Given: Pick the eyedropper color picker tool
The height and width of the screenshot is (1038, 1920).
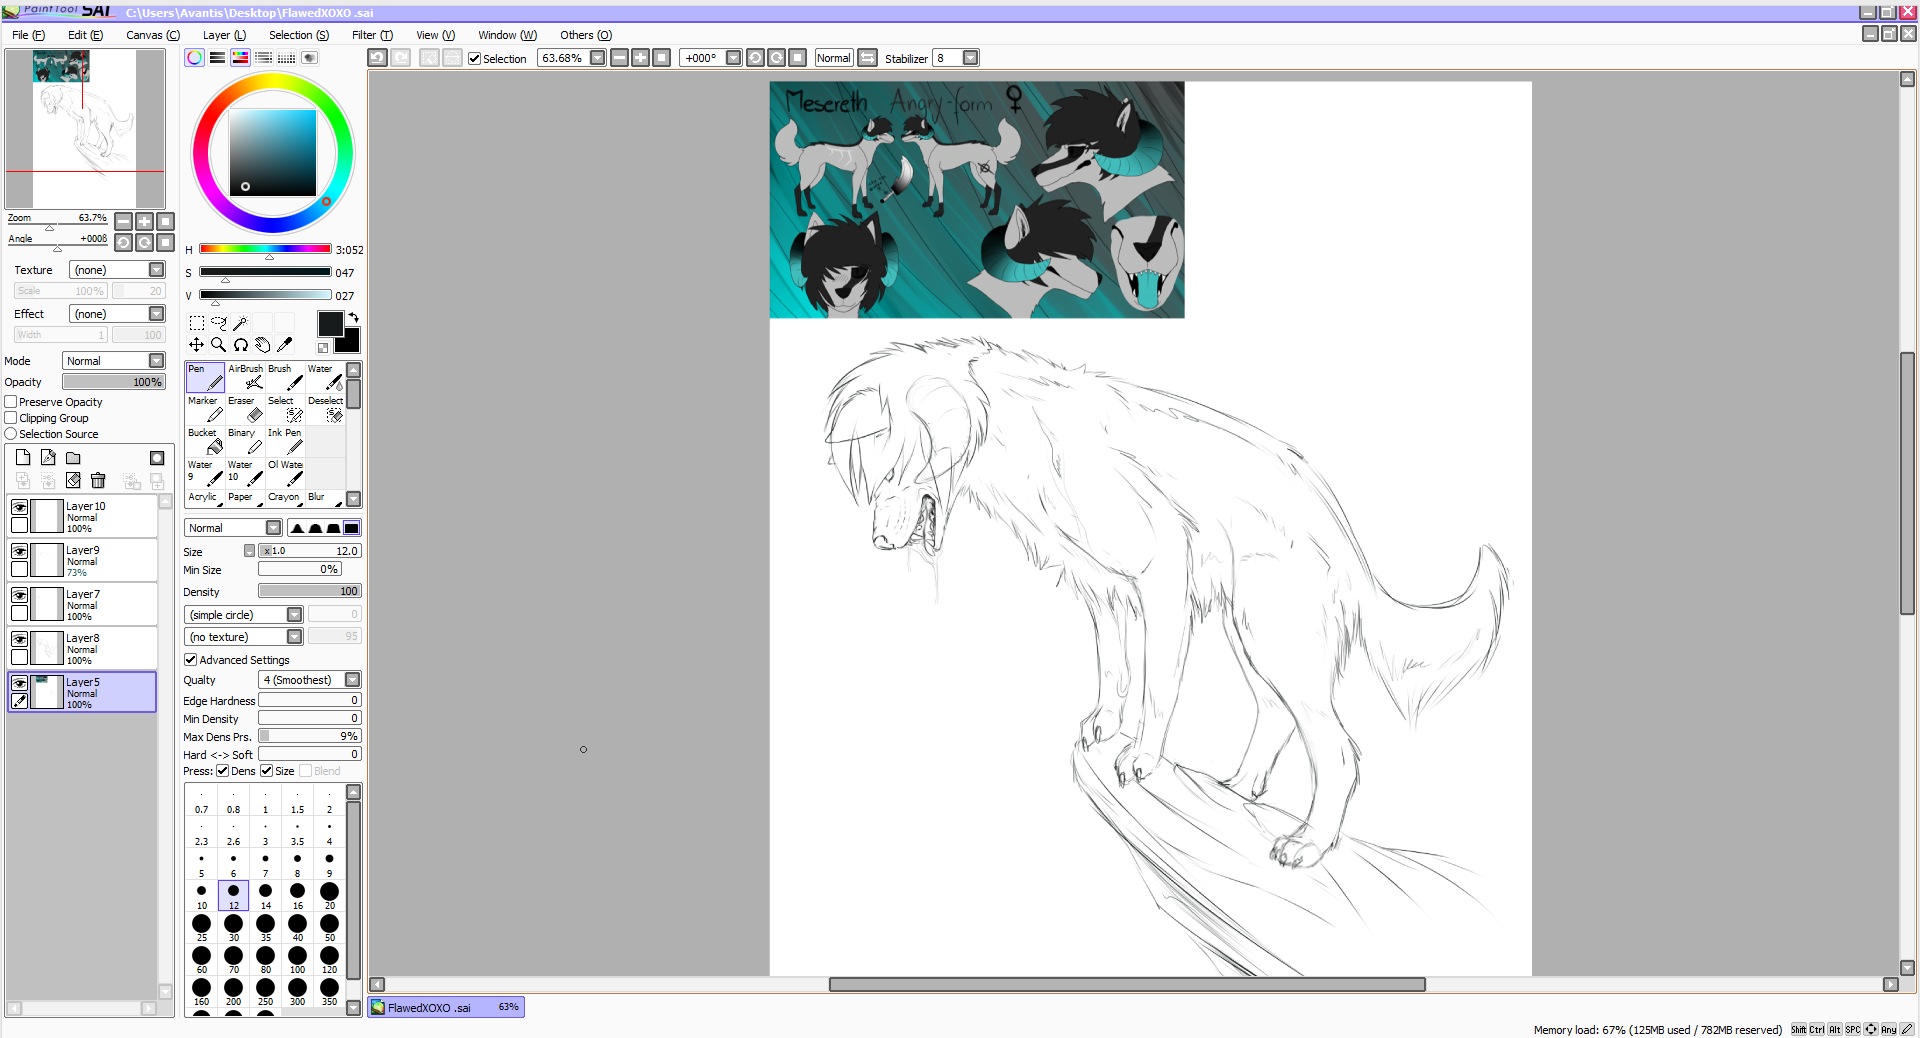Looking at the screenshot, I should click(285, 345).
